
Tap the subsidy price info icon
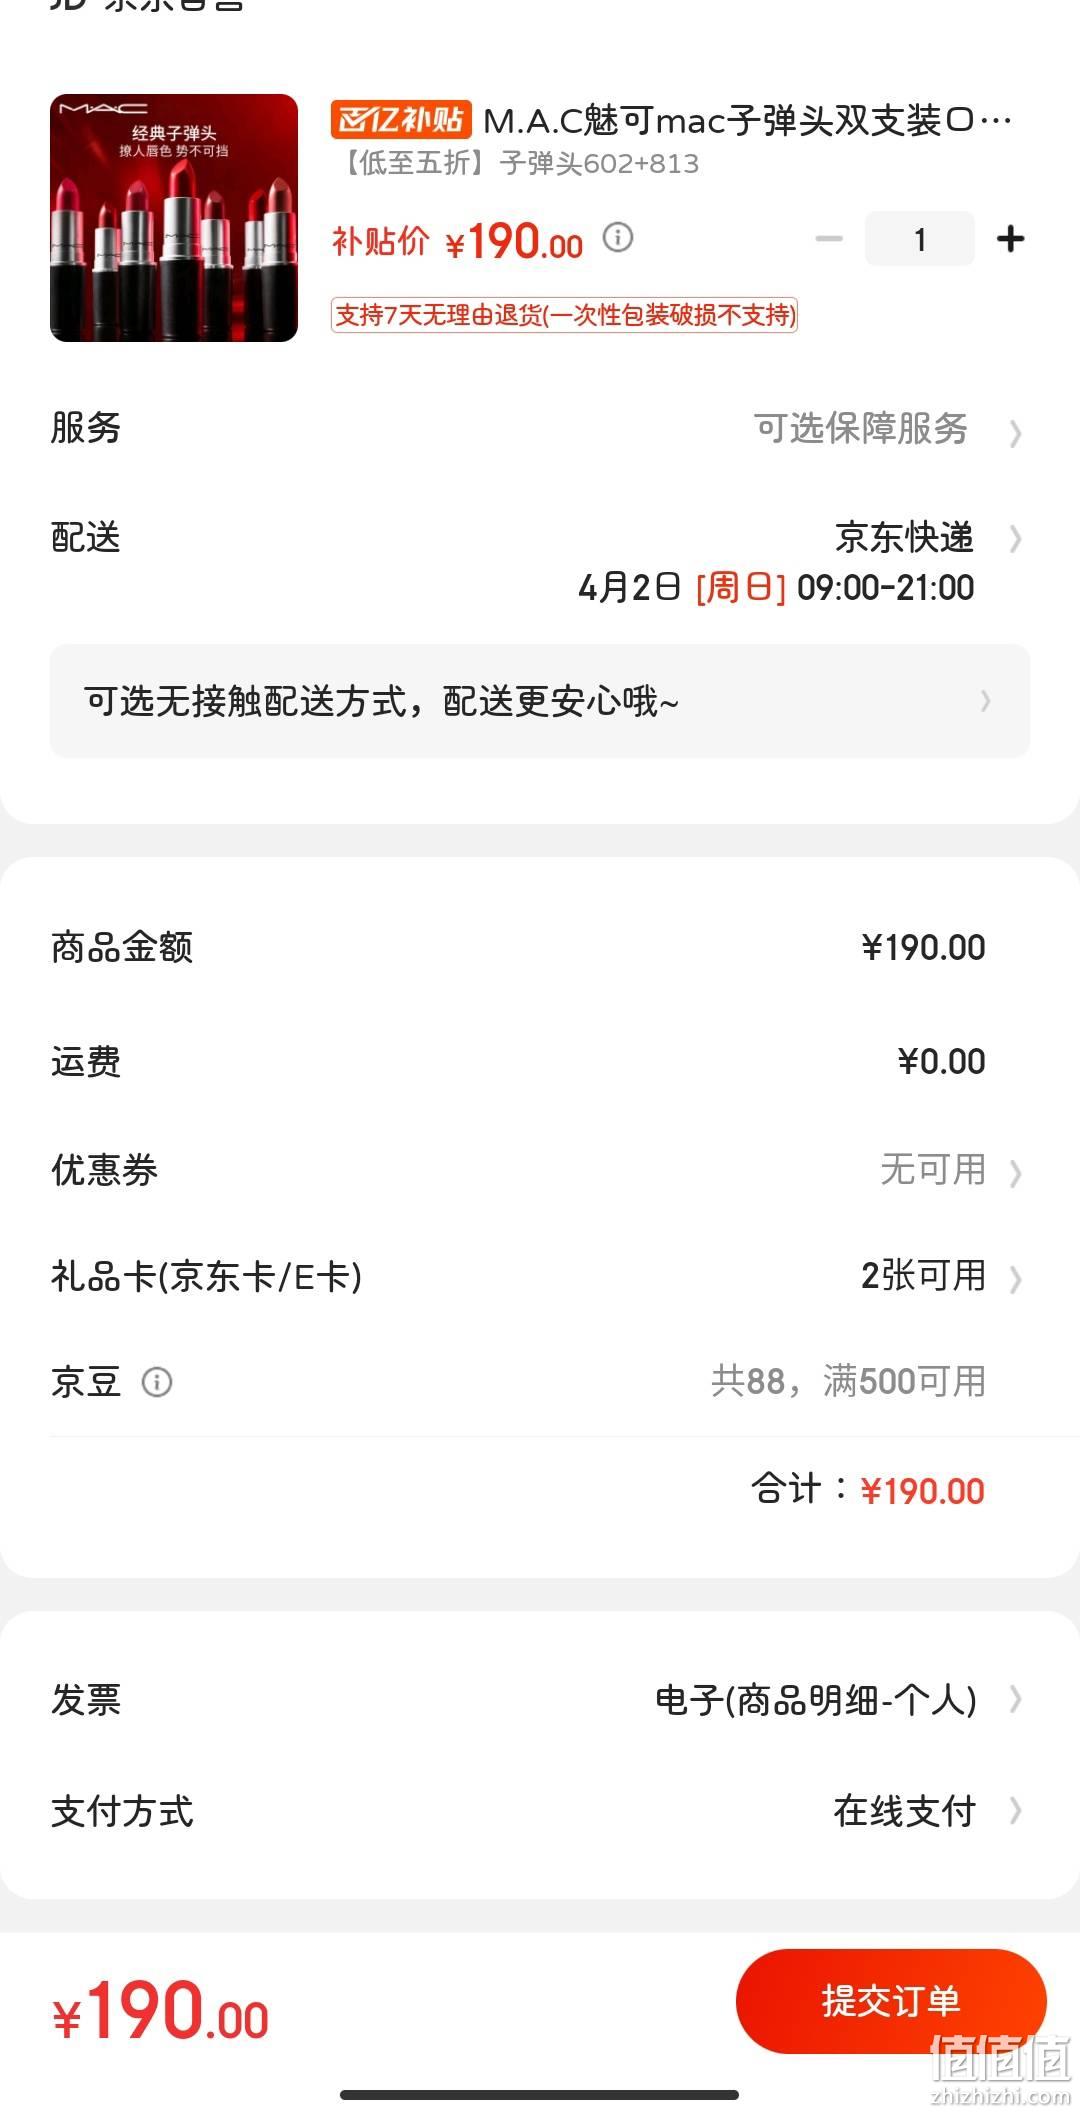(618, 238)
